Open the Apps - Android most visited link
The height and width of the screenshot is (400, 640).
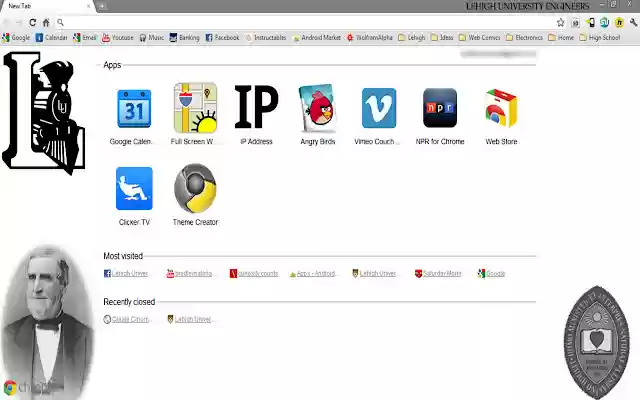(x=312, y=273)
